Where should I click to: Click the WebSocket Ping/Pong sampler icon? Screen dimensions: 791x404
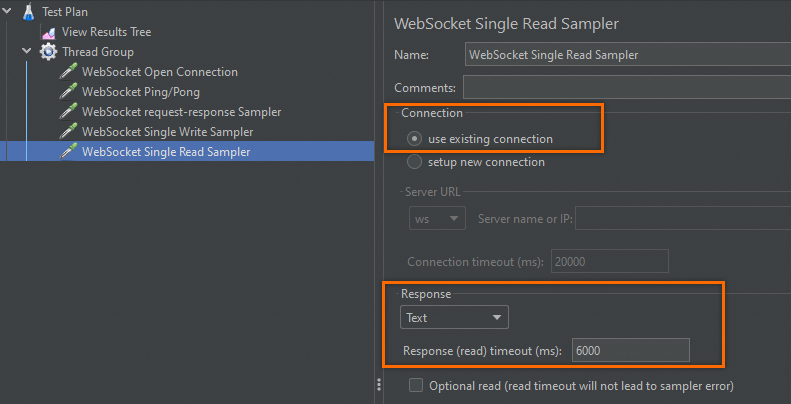(x=68, y=92)
